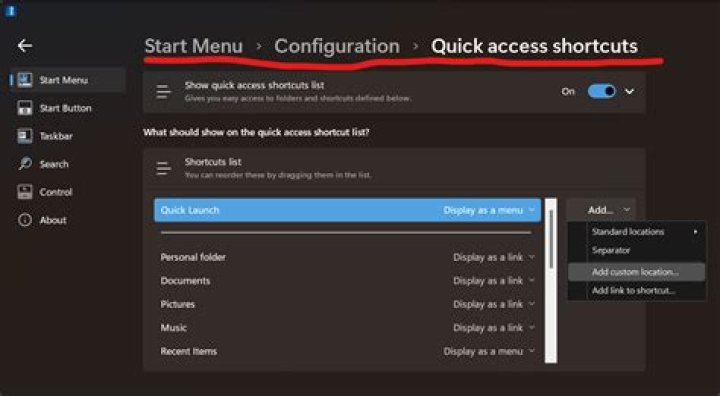Open About section in sidebar
720x396 pixels.
point(68,220)
